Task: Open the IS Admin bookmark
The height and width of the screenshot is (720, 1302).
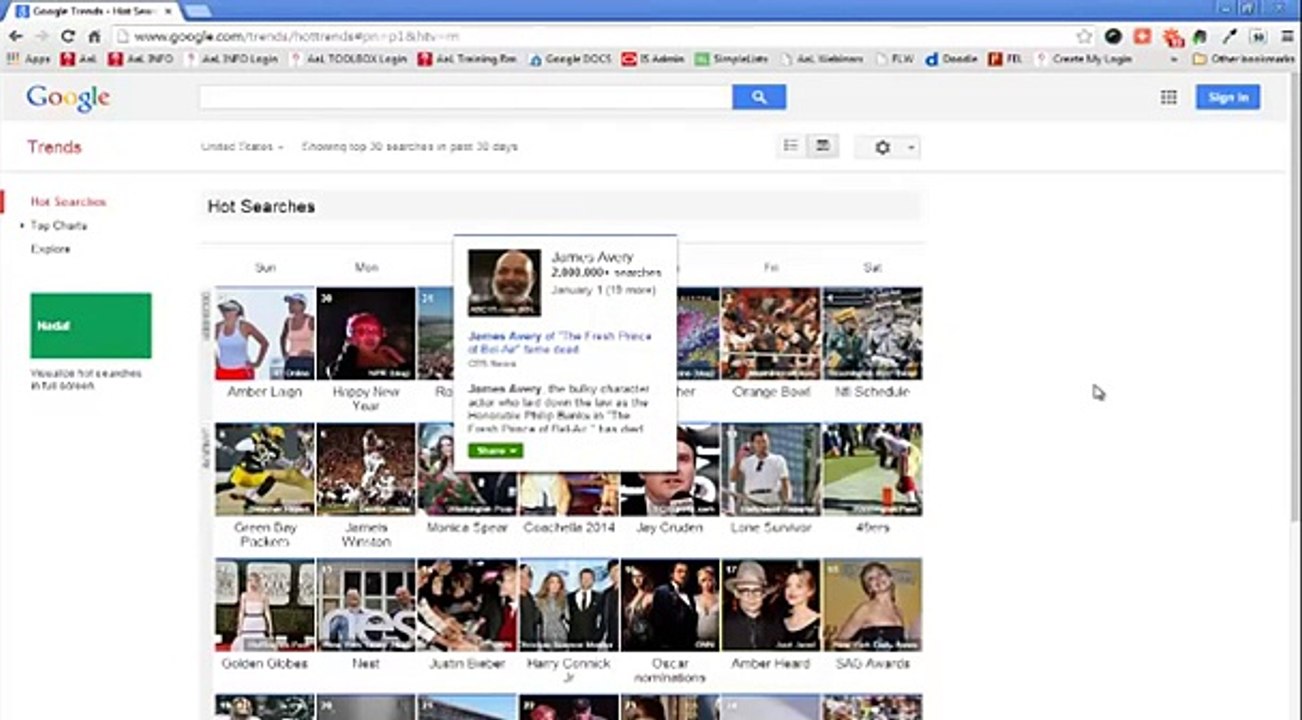Action: point(653,59)
